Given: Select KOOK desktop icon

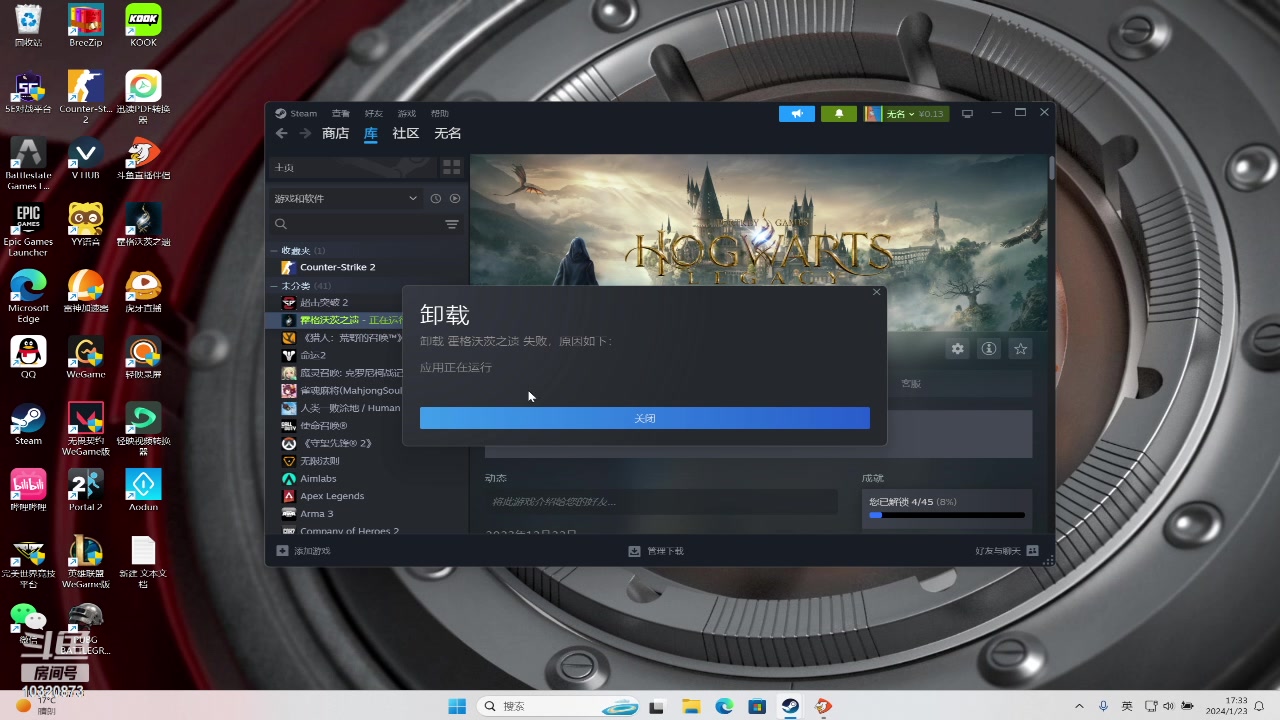Looking at the screenshot, I should point(143,26).
